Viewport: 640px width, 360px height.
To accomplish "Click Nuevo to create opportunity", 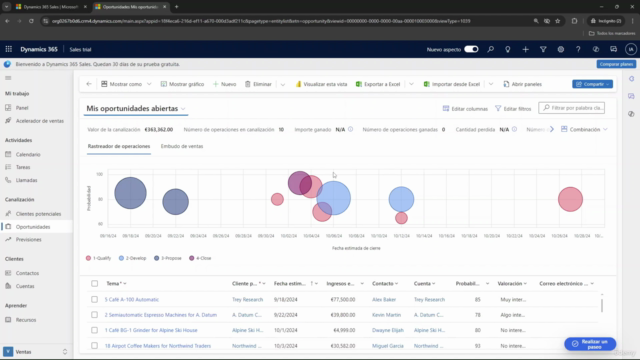I will (224, 84).
